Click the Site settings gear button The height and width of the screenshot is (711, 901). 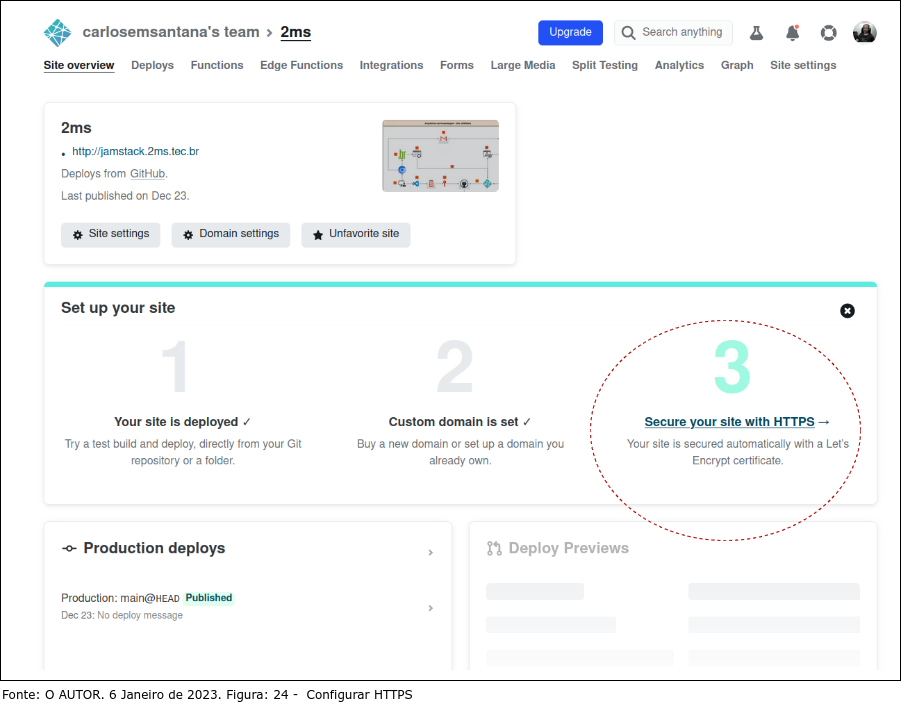click(x=110, y=235)
